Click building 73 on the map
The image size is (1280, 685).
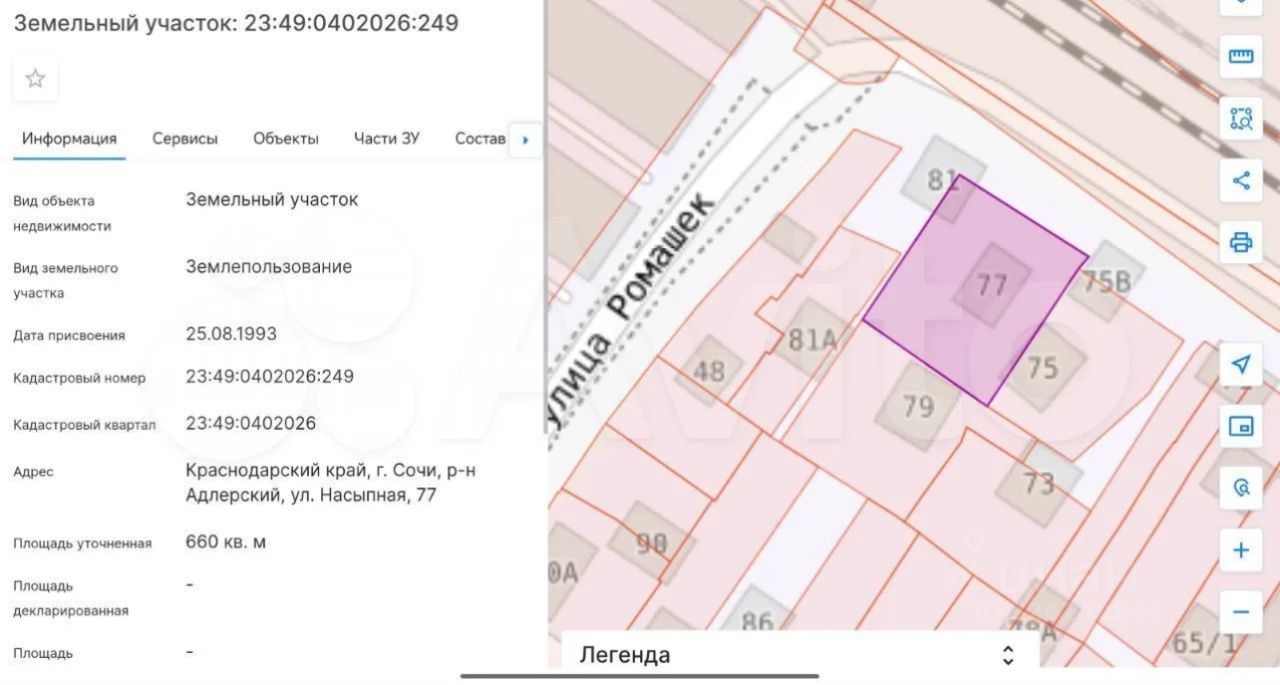[1039, 484]
